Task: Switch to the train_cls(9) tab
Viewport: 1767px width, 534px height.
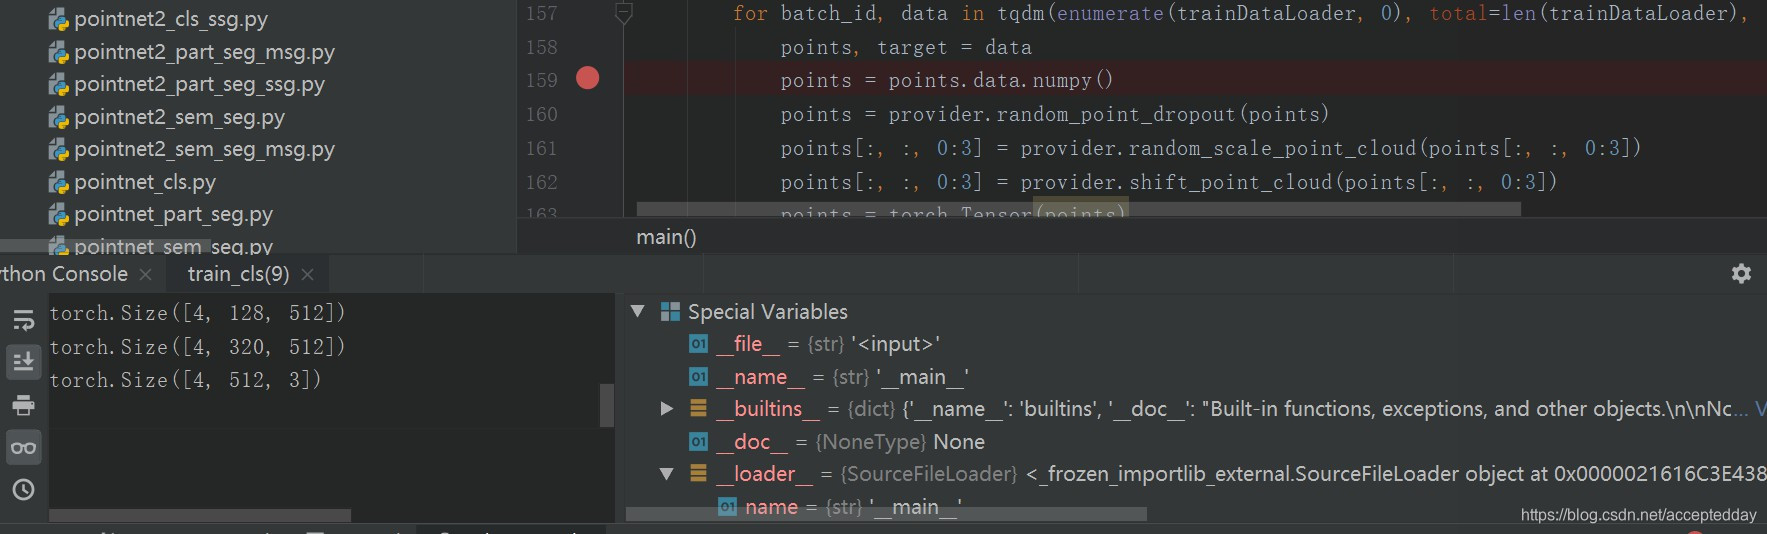Action: [x=238, y=274]
